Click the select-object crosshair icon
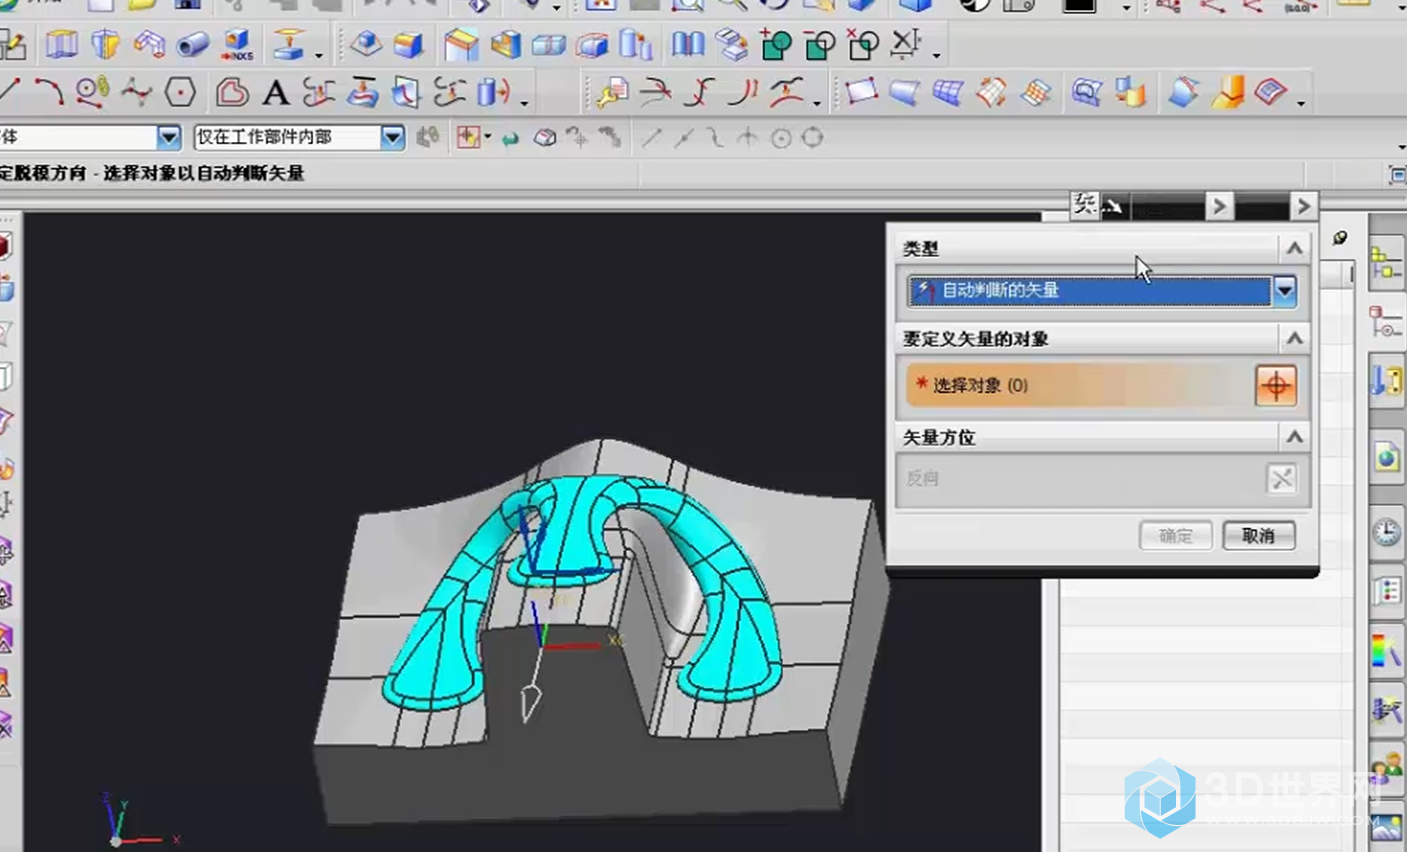The image size is (1407, 852). [1276, 385]
